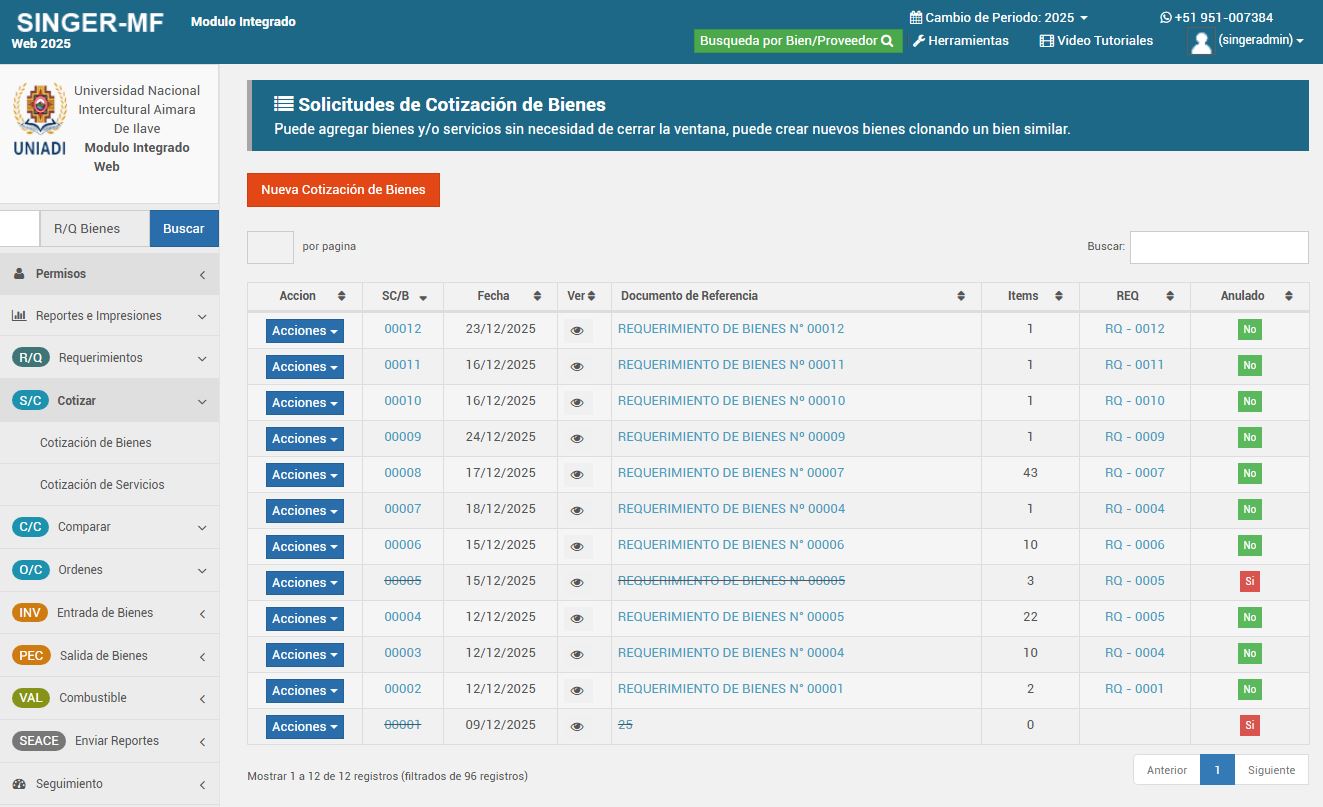Image resolution: width=1323 pixels, height=807 pixels.
Task: Open Video Tutoriales film icon
Action: point(1046,41)
